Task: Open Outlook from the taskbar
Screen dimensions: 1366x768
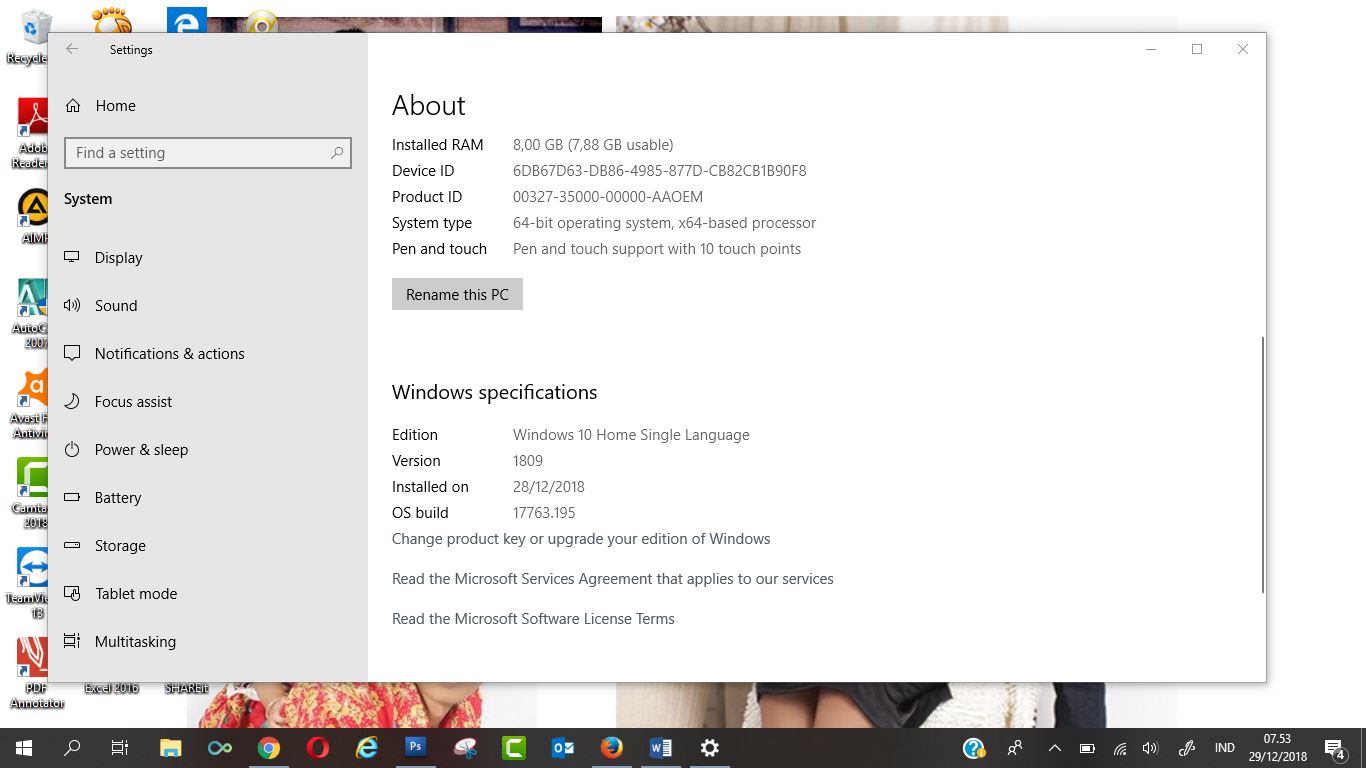Action: click(x=563, y=747)
